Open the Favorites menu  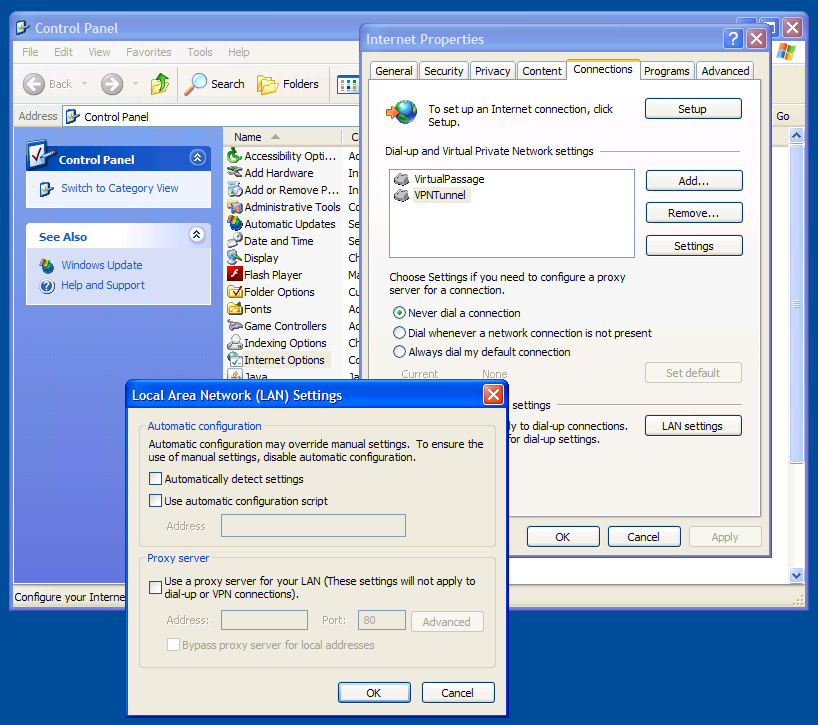click(149, 52)
